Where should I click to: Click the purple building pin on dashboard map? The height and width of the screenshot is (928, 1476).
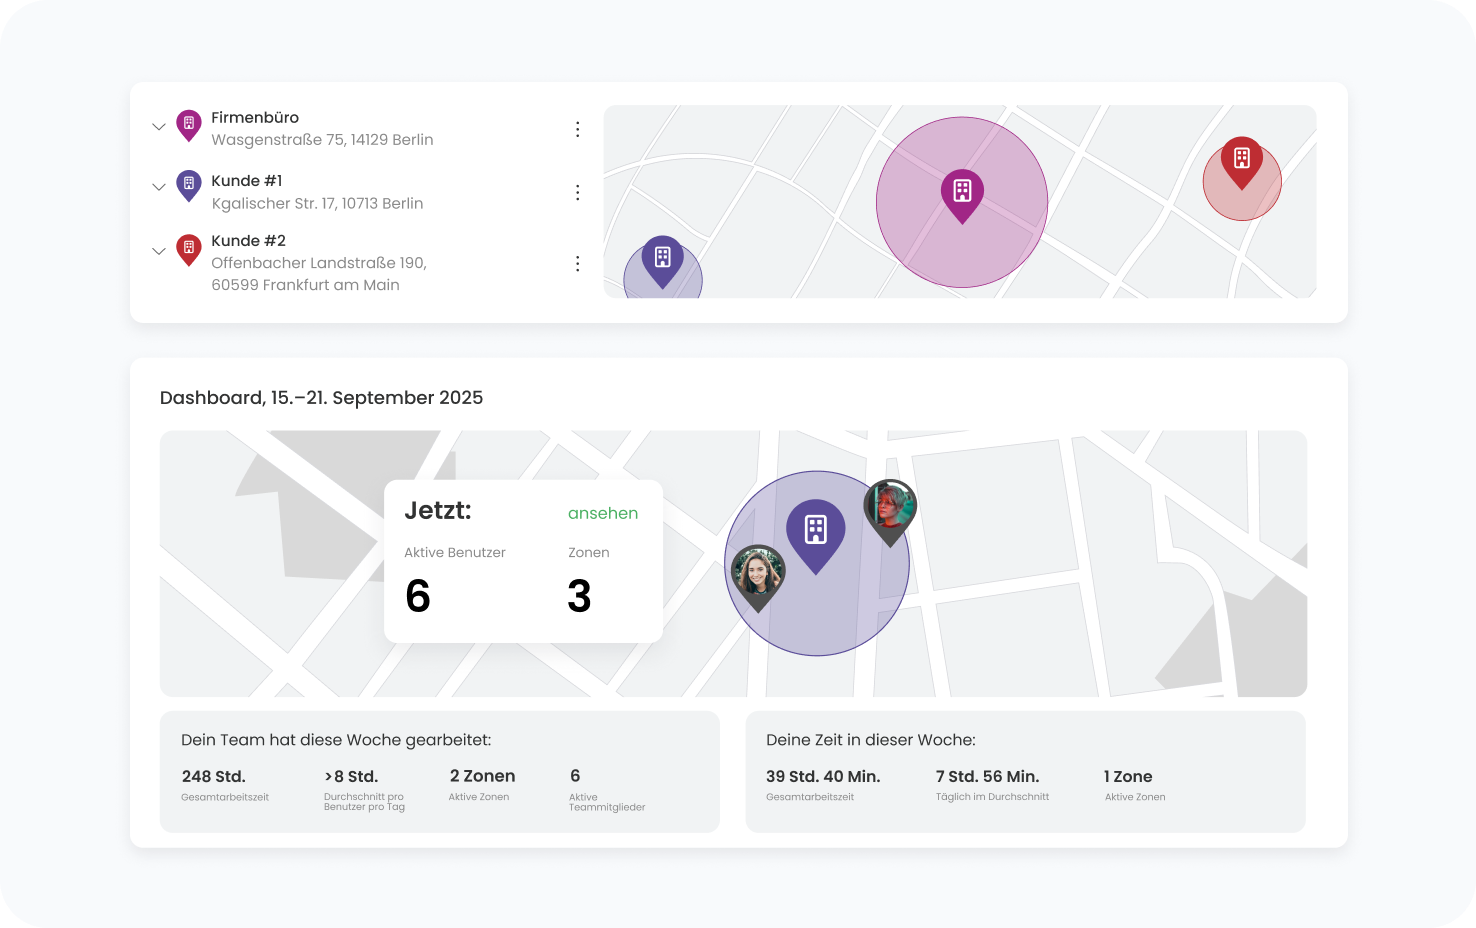pos(816,531)
